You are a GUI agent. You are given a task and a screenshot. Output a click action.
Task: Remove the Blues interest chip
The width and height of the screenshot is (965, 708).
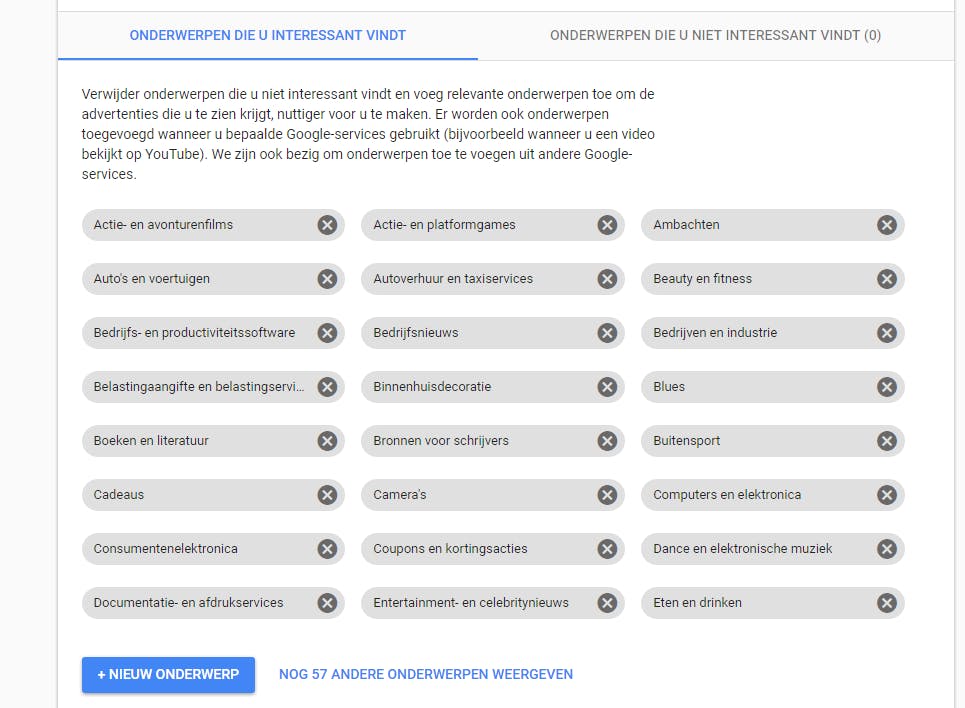[886, 387]
